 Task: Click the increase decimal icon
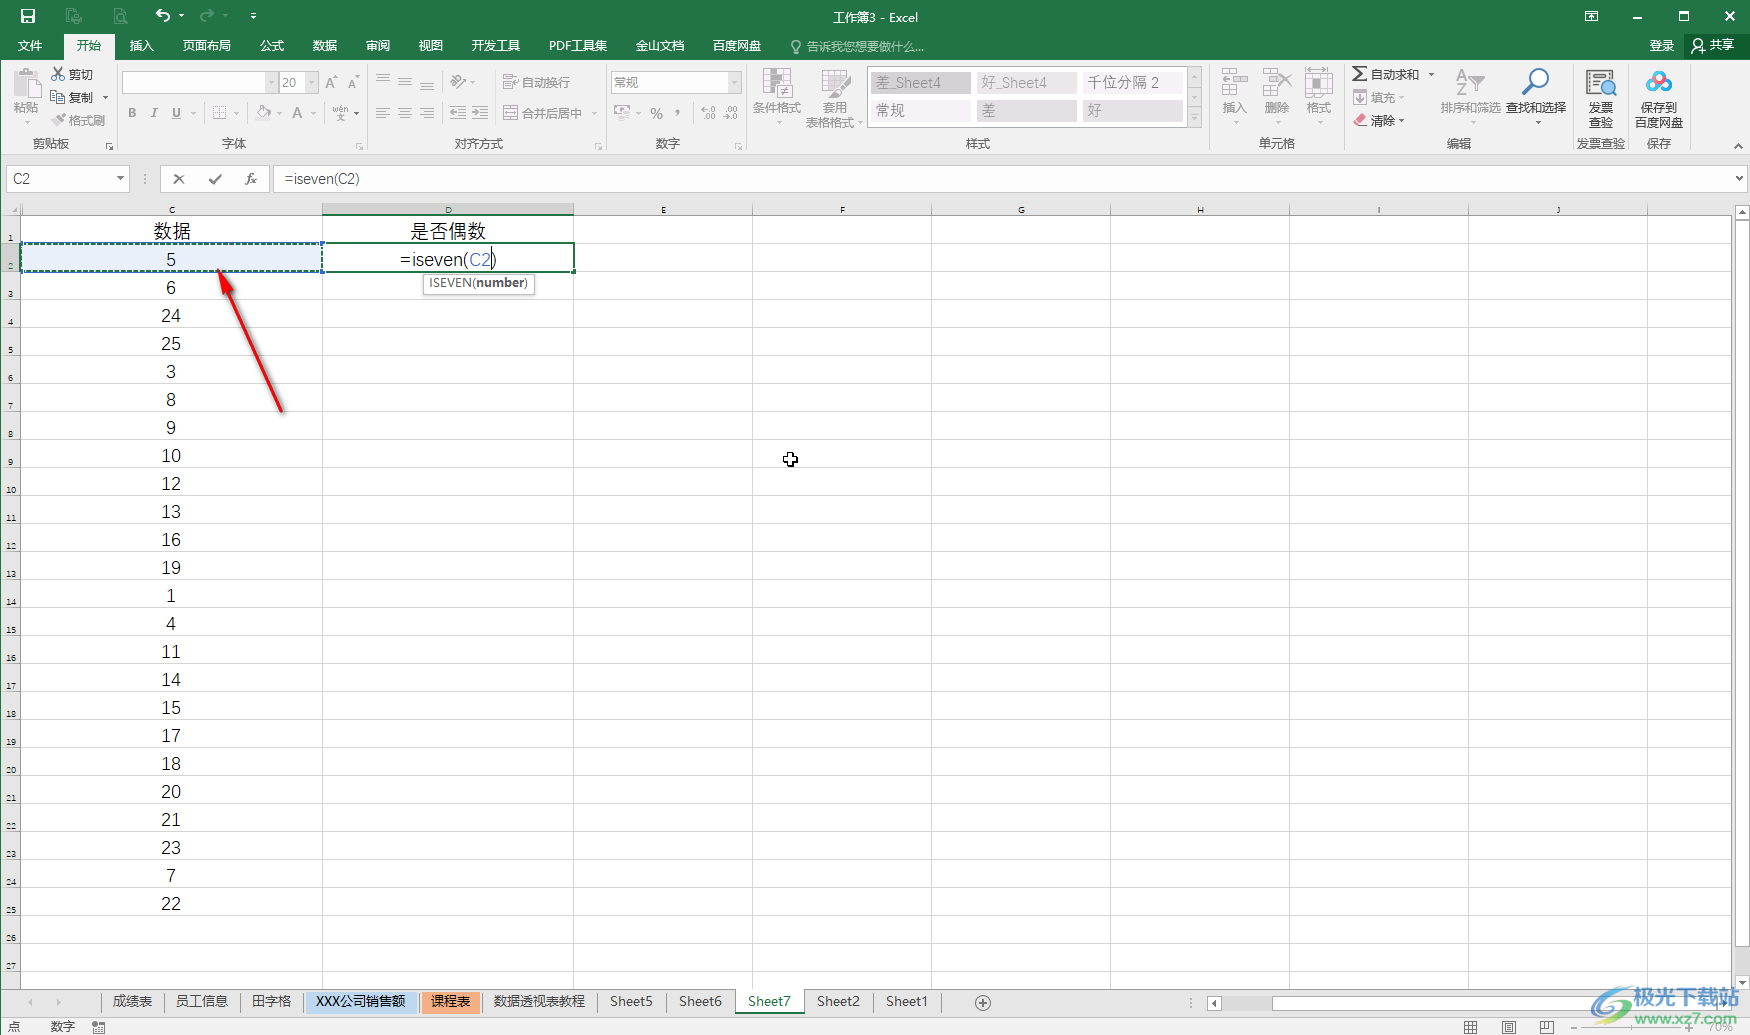coord(709,113)
